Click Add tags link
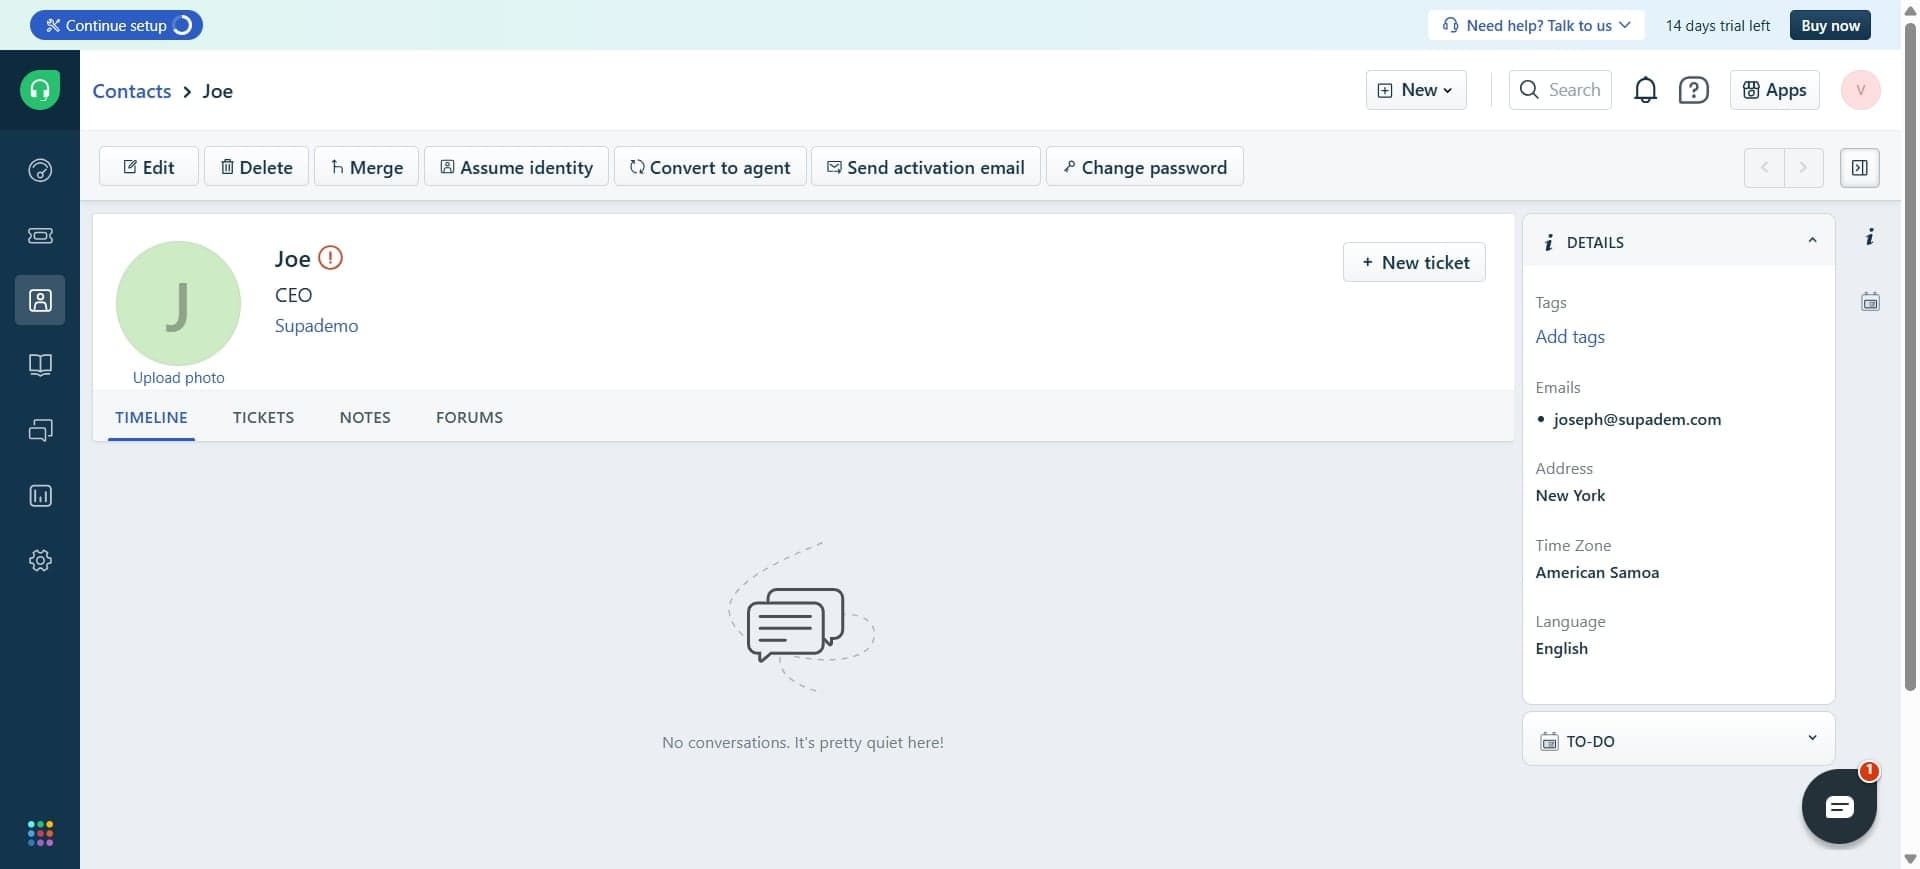 (1570, 337)
